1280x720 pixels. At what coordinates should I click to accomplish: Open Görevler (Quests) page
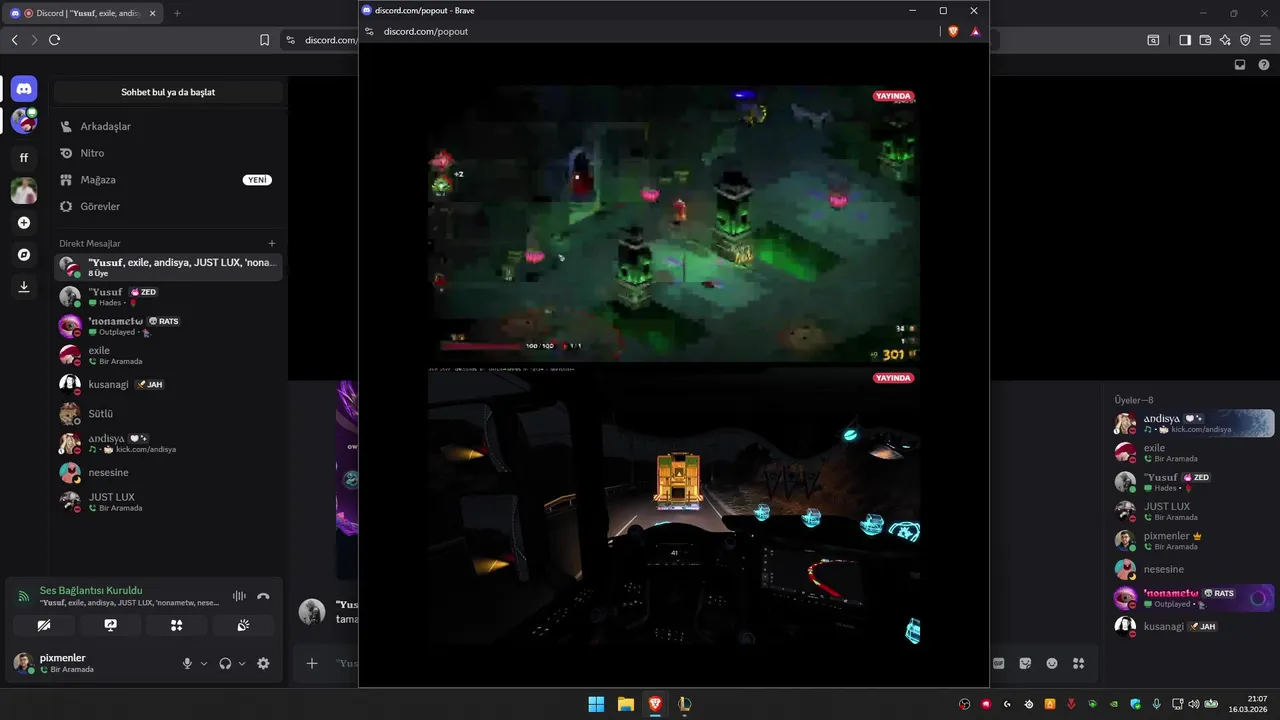click(168, 206)
